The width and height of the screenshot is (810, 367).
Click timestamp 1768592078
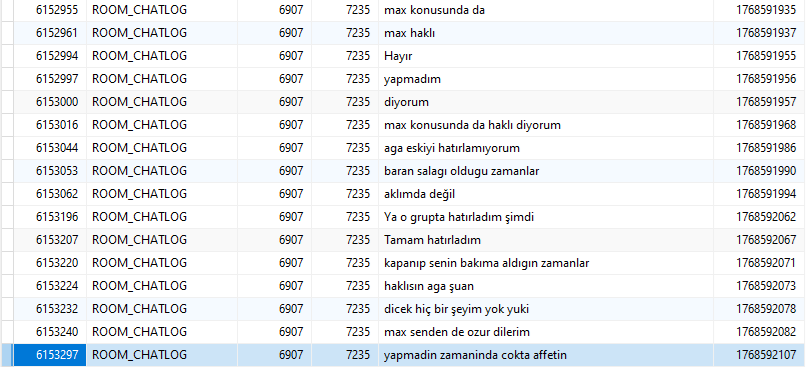coord(759,309)
